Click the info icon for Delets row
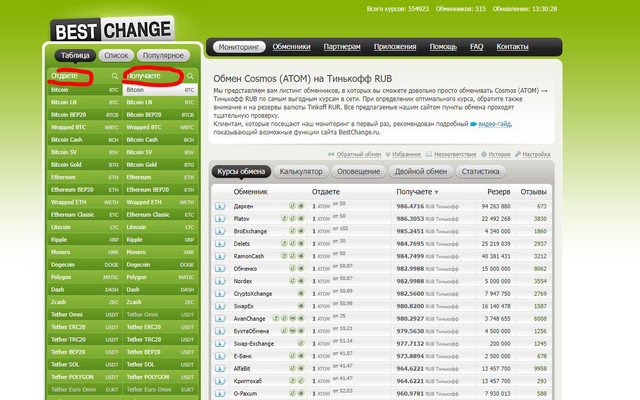 pos(220,244)
